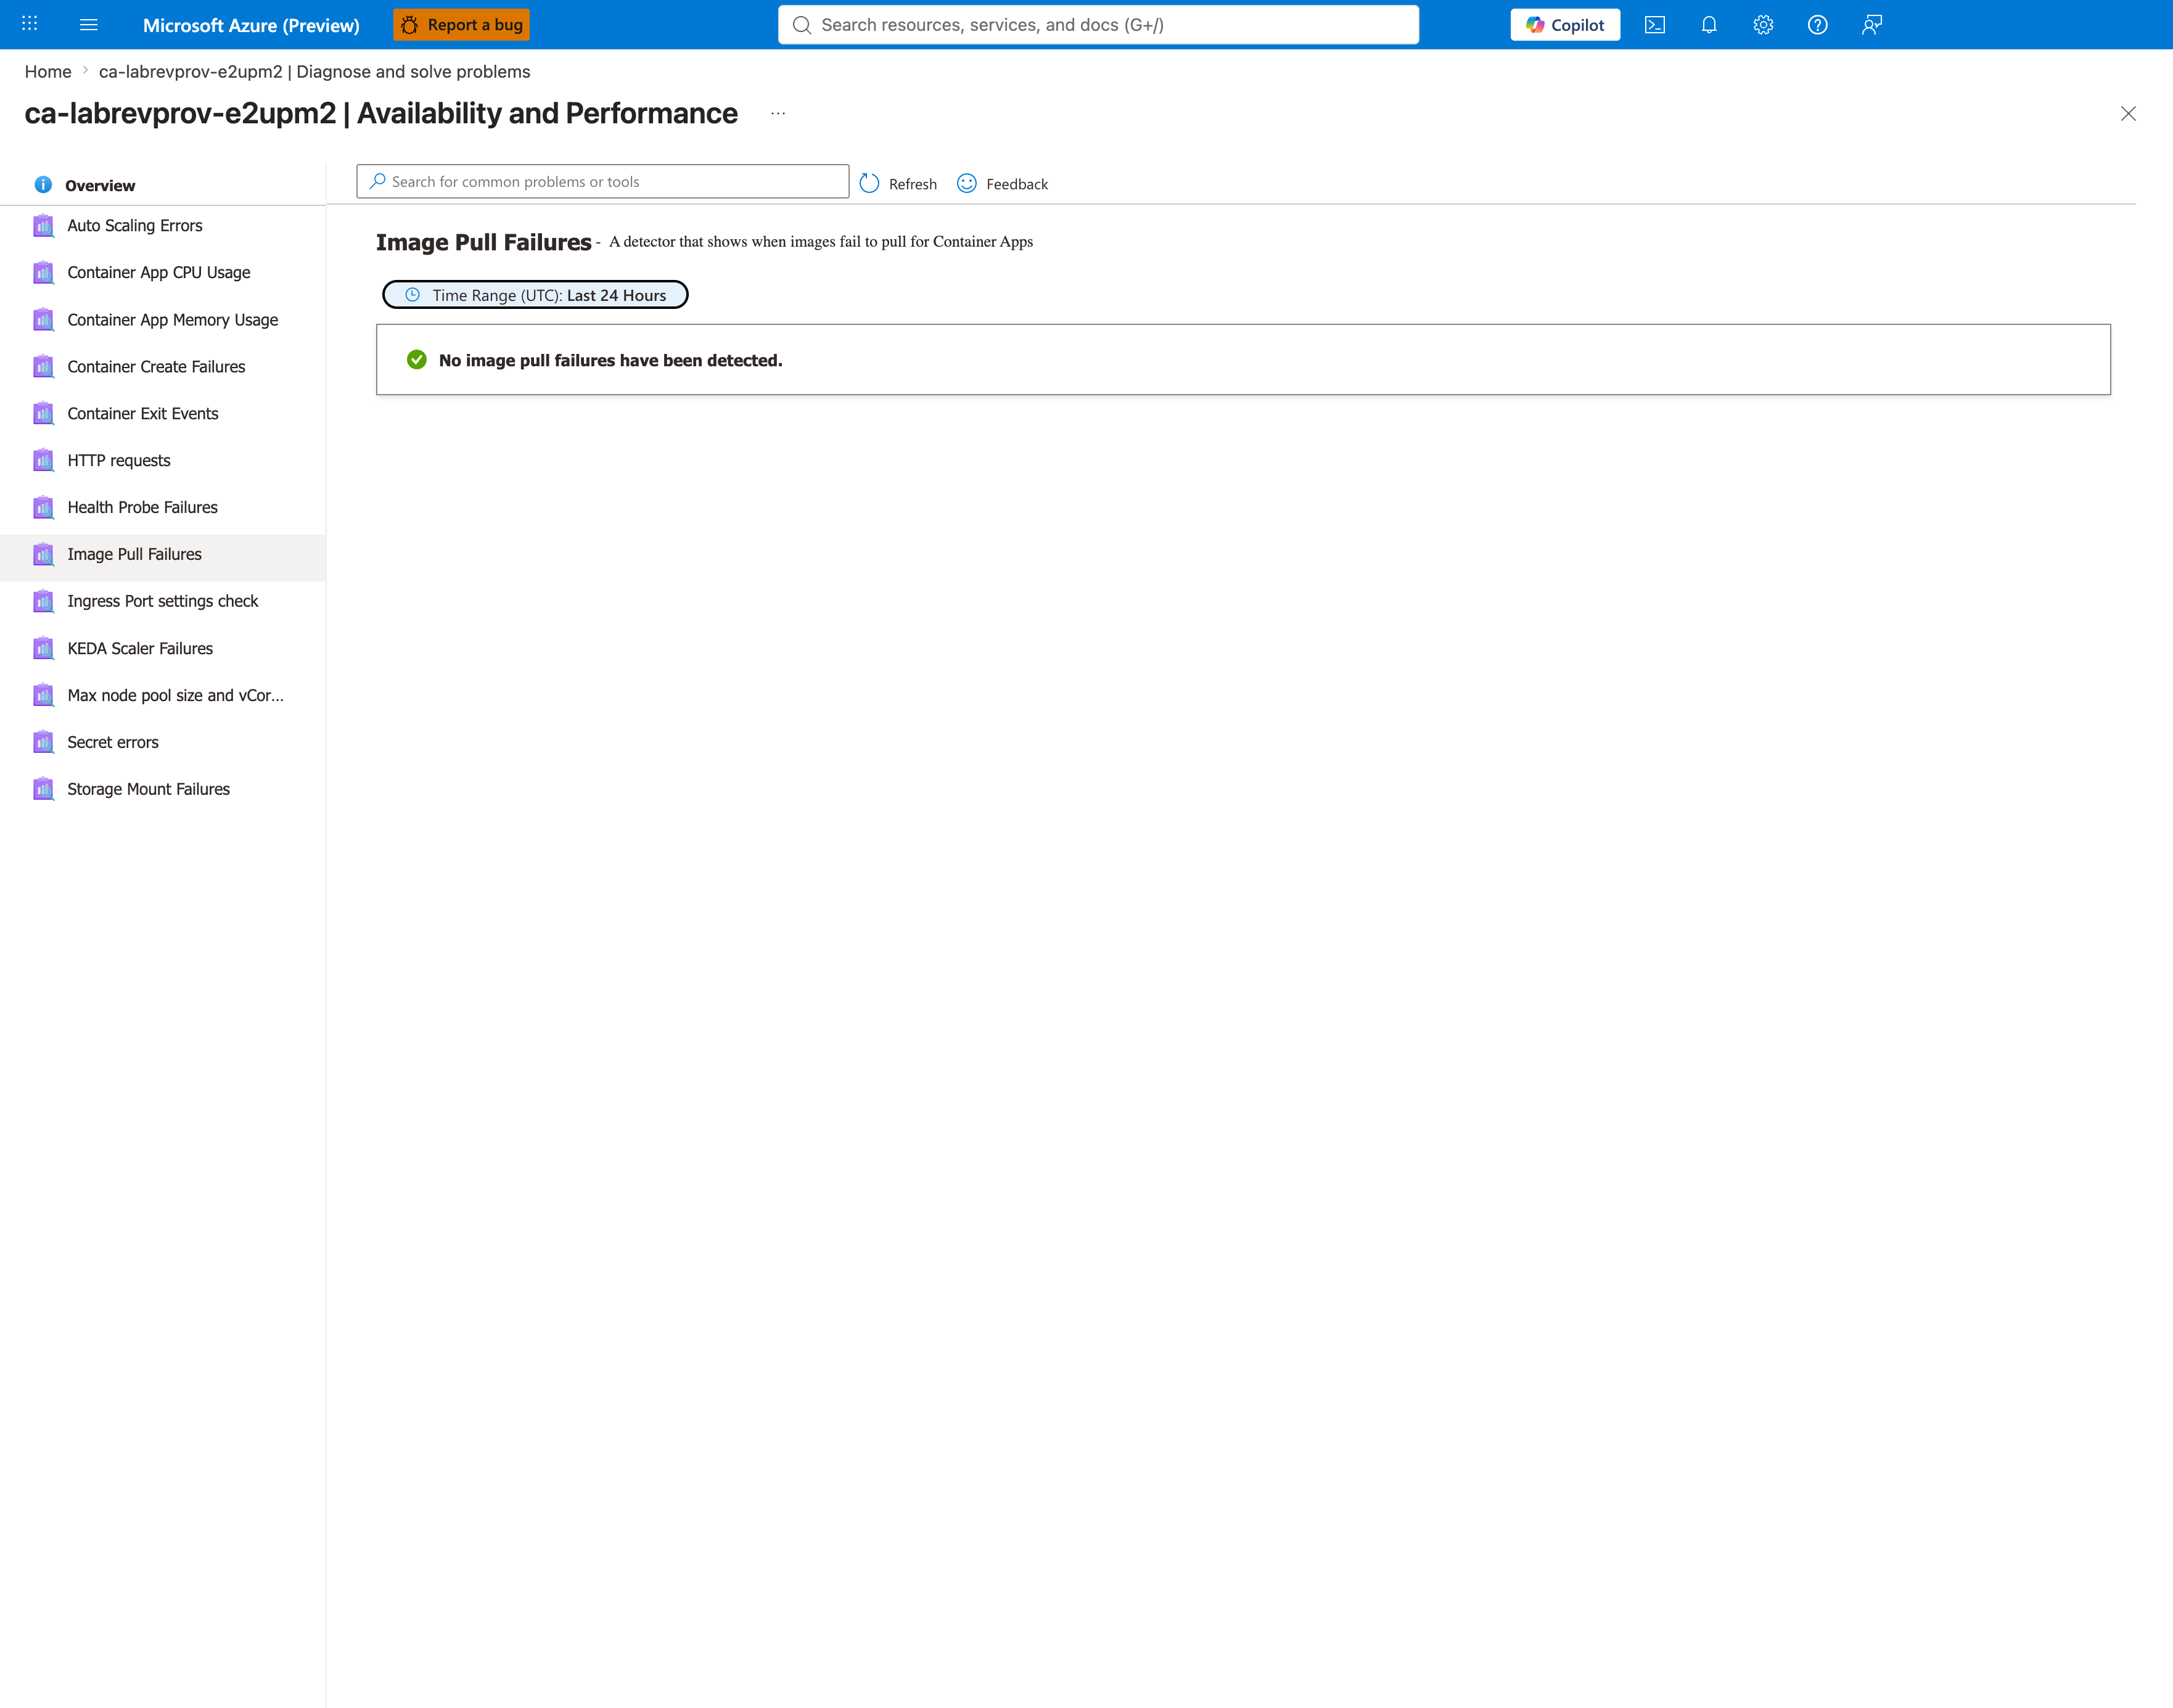Focus the global search resources field

tap(1098, 25)
